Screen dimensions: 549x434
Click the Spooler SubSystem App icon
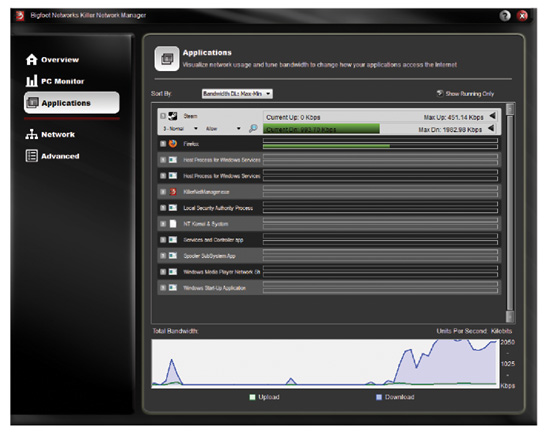pos(173,256)
